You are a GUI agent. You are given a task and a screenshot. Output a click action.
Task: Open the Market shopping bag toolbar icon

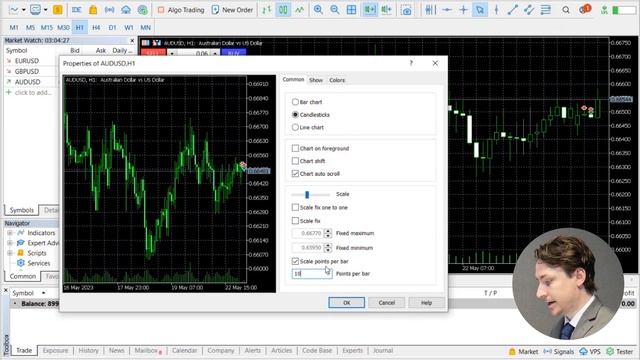pos(93,9)
